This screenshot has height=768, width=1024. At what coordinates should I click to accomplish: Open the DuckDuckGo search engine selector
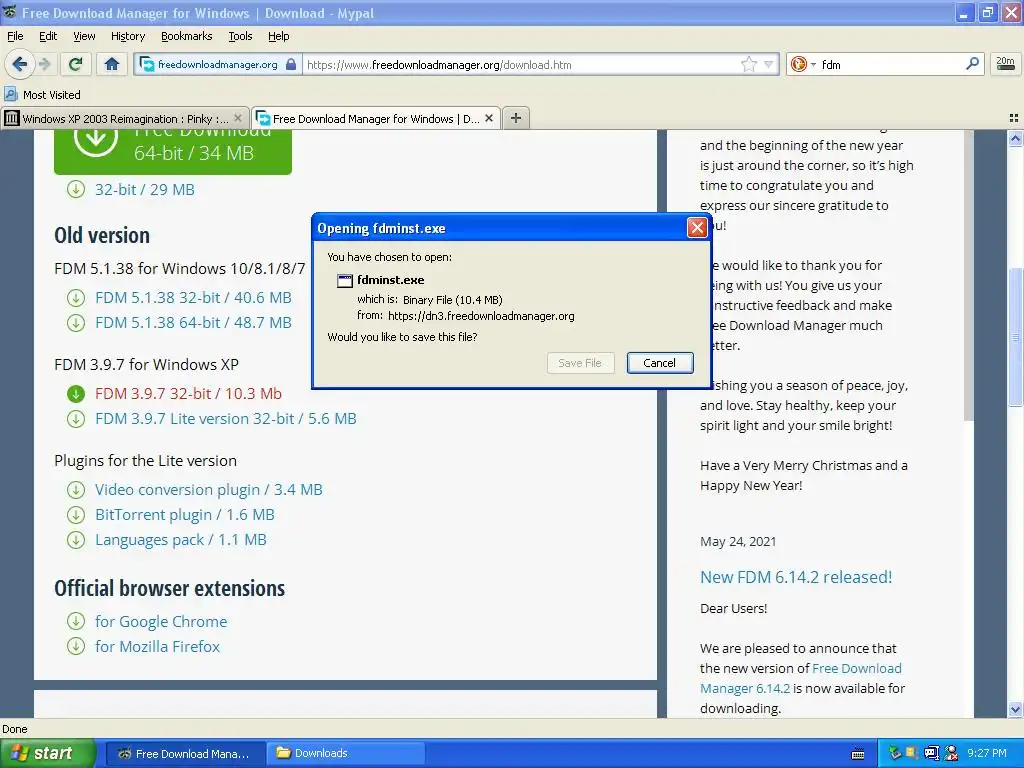click(x=803, y=64)
